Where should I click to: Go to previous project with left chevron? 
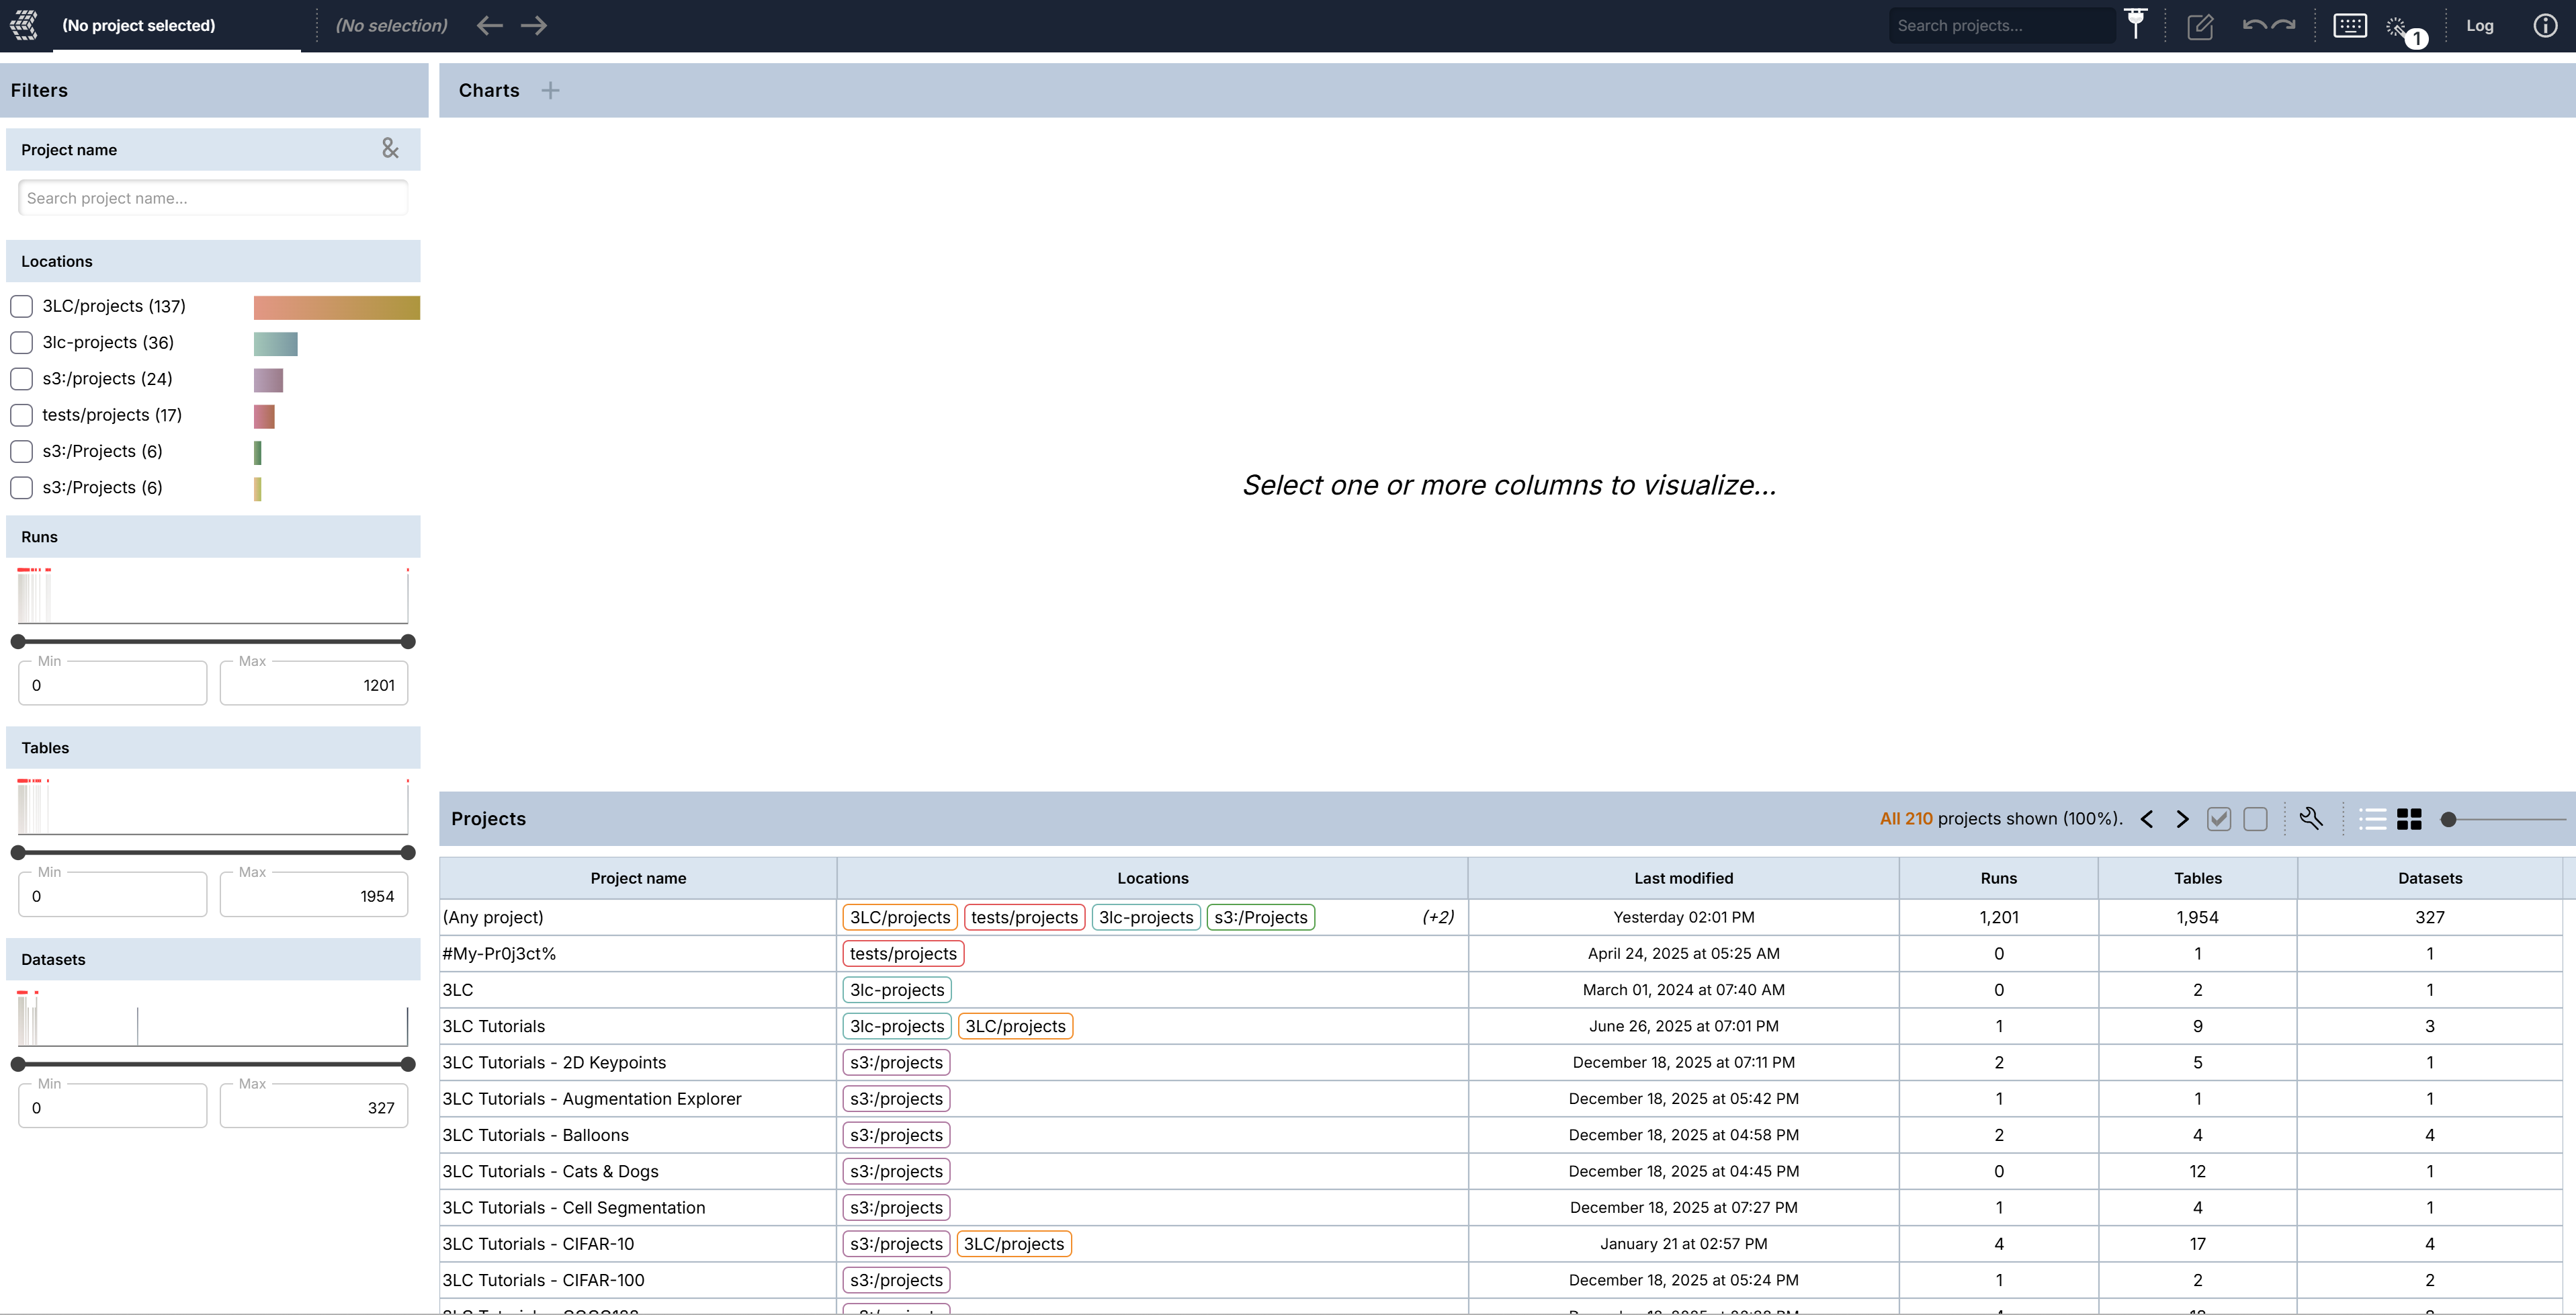(x=2147, y=819)
